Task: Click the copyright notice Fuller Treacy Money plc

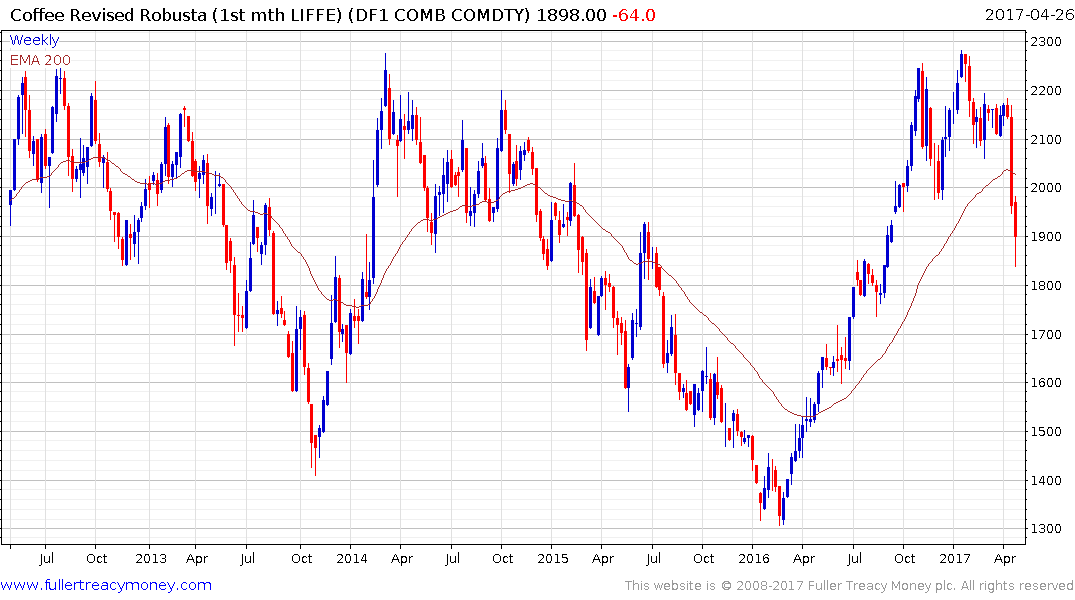Action: 849,586
